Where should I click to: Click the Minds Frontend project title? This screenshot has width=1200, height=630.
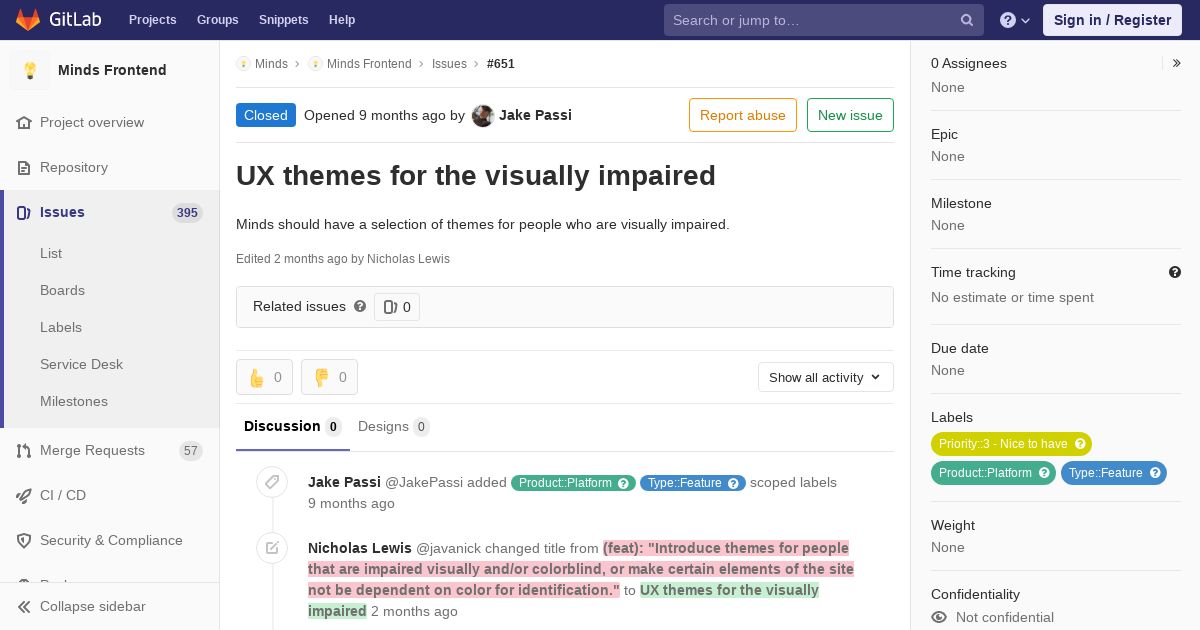[112, 70]
